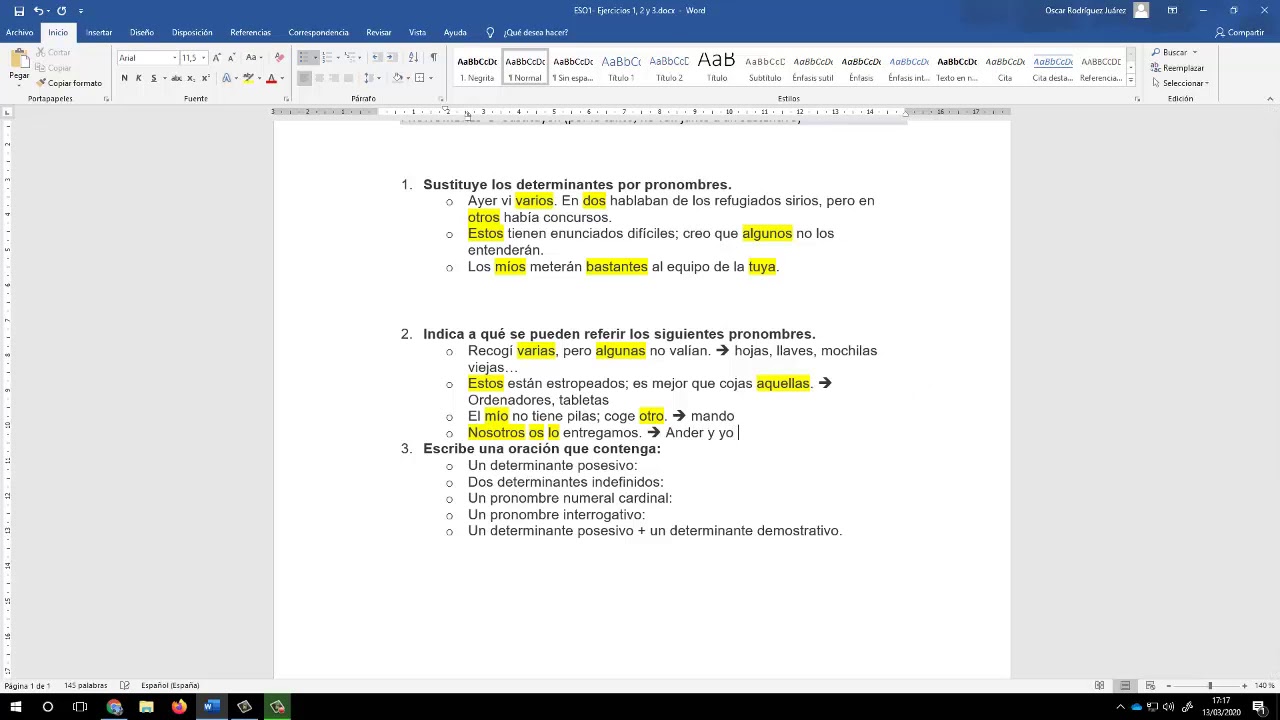Open the Arial font name dropdown

pyautogui.click(x=174, y=58)
